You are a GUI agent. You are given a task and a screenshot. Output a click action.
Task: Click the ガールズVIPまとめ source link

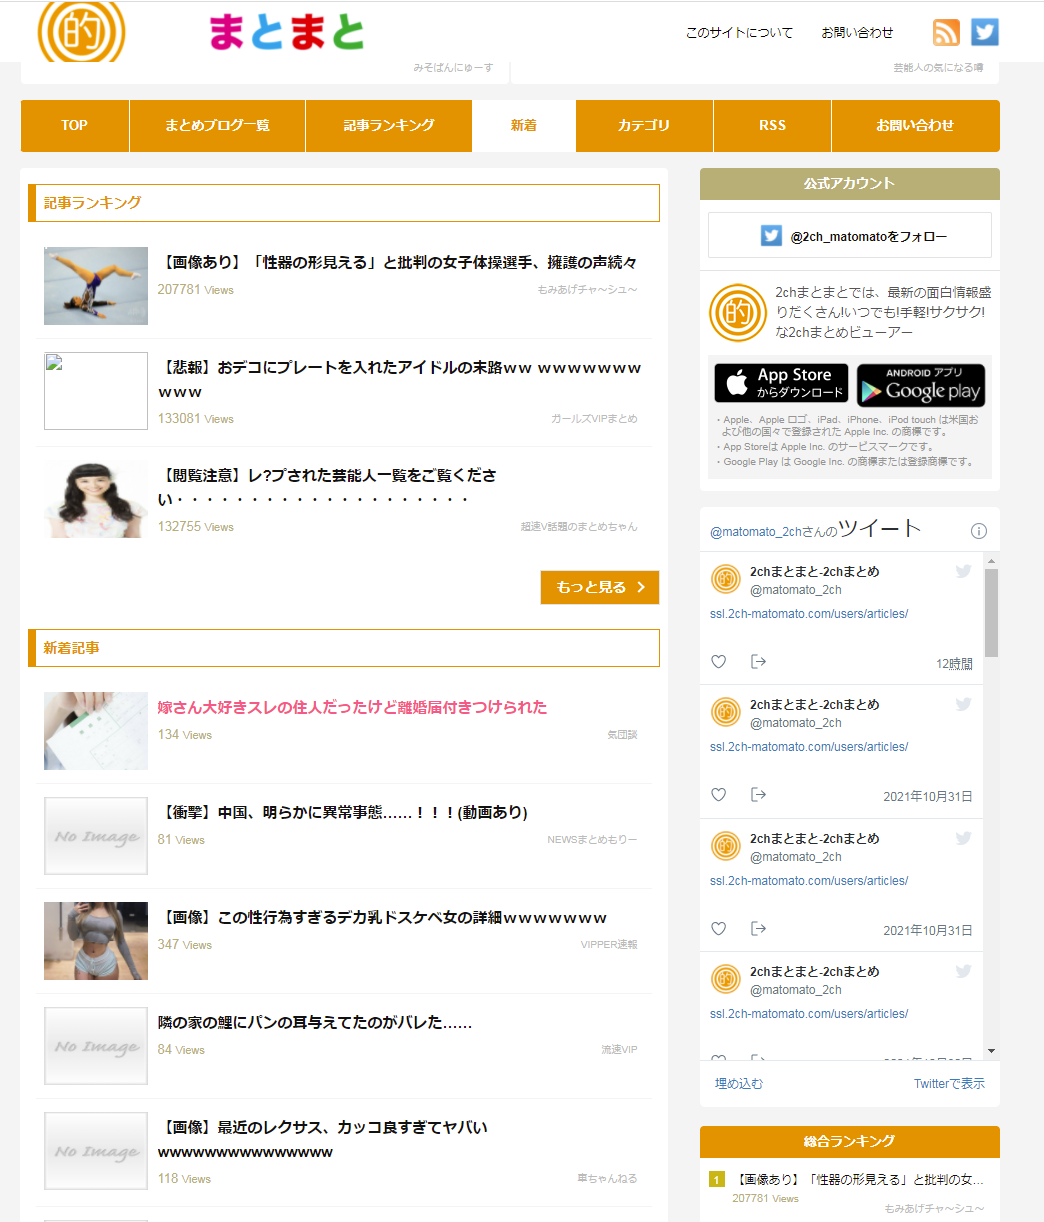pos(594,419)
